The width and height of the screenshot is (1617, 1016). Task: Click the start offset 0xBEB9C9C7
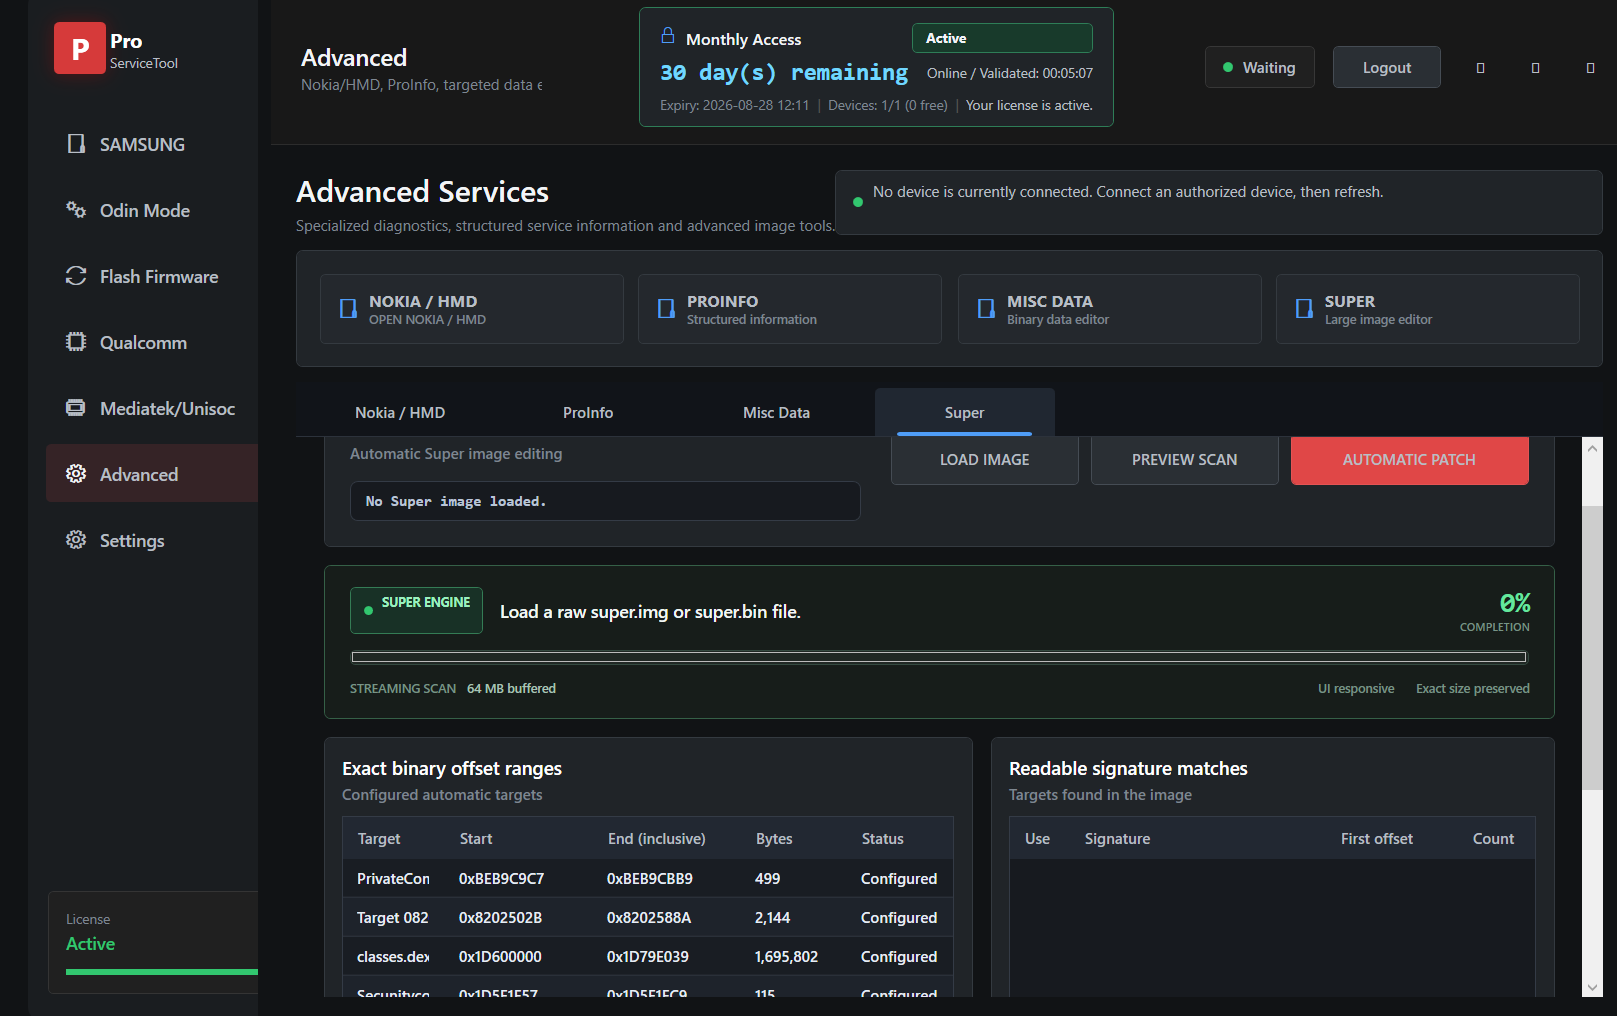click(502, 879)
